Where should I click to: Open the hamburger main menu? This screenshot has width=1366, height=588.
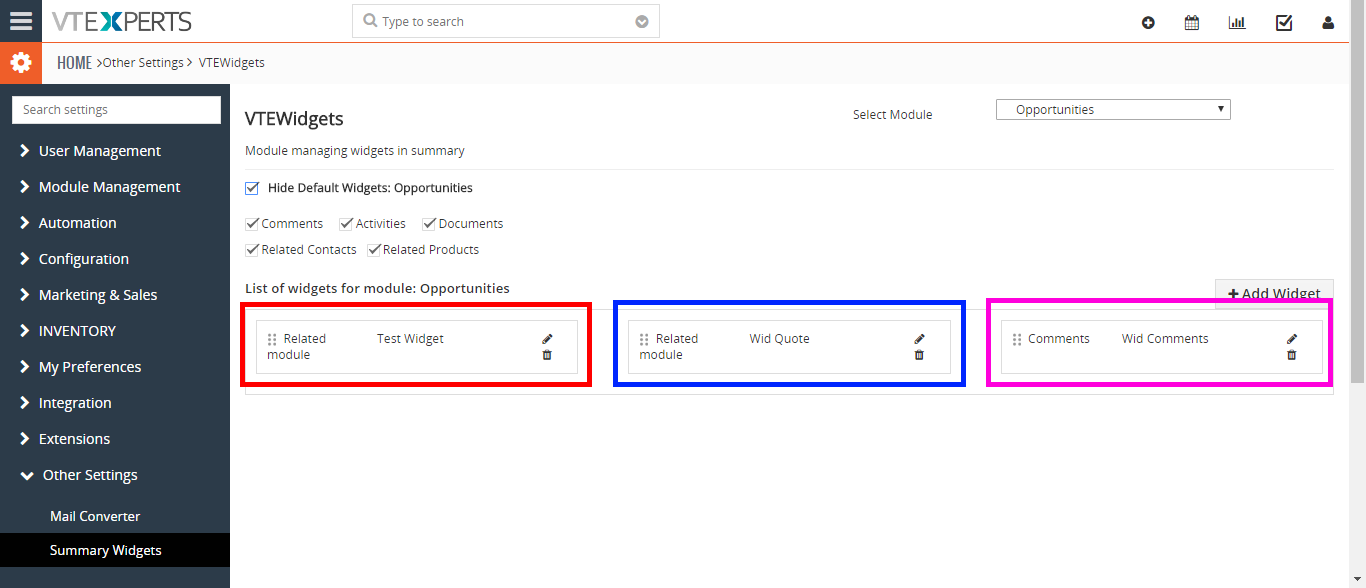click(x=21, y=21)
